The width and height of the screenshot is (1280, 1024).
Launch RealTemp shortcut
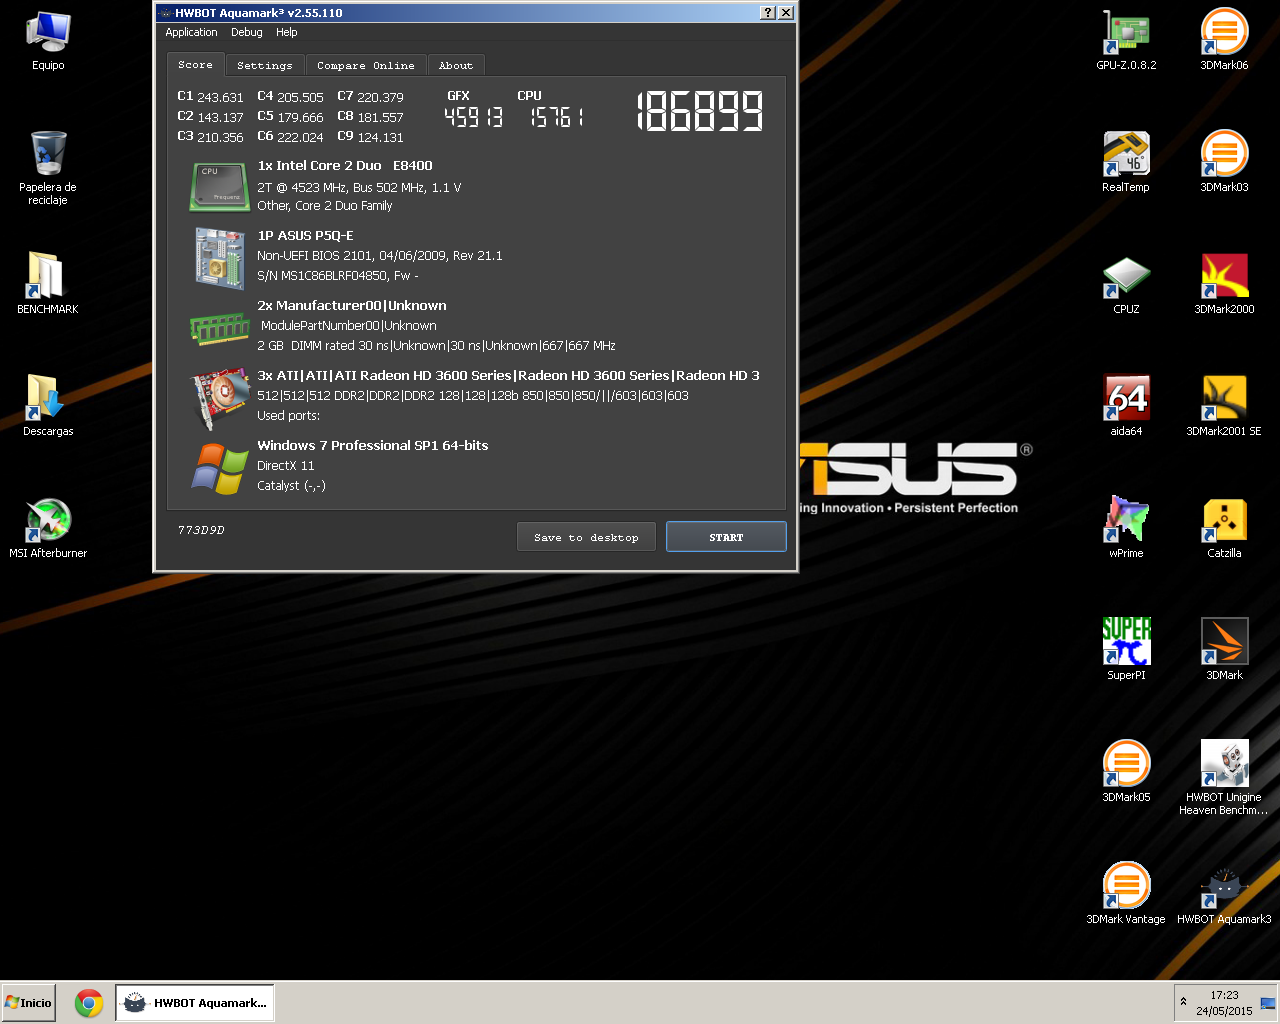coord(1126,162)
